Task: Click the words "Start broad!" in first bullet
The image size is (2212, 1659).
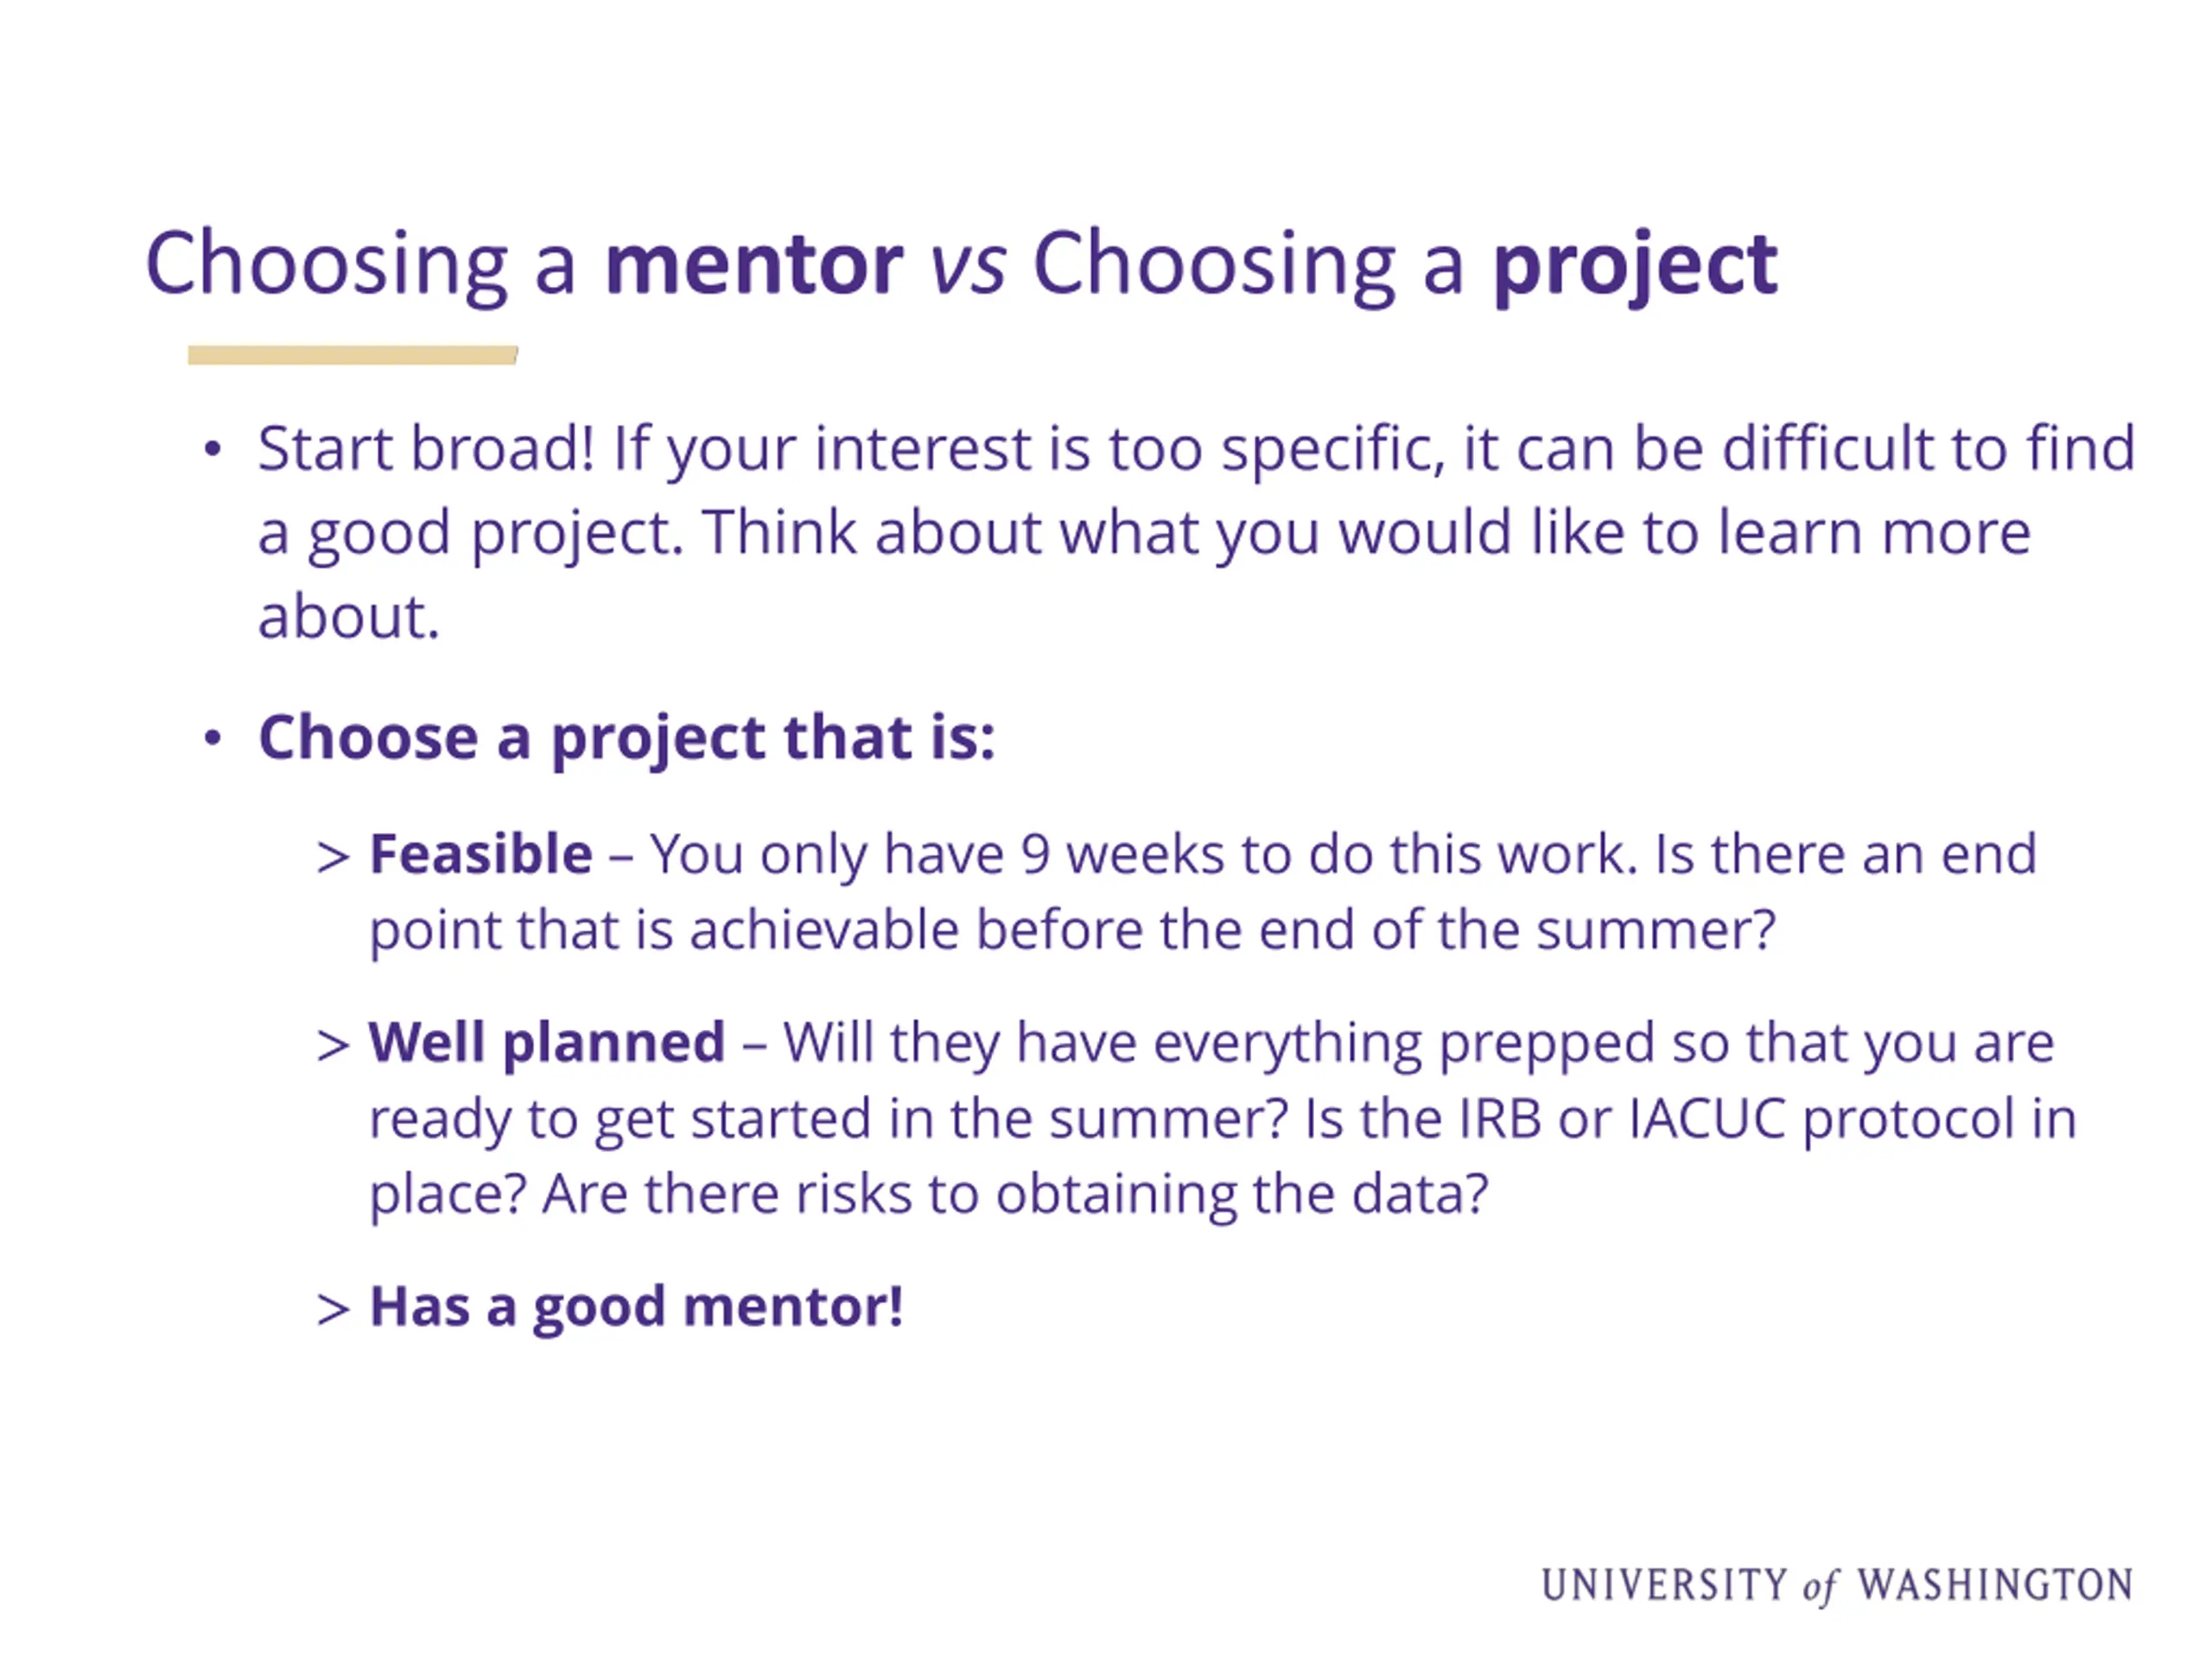Action: coord(426,448)
